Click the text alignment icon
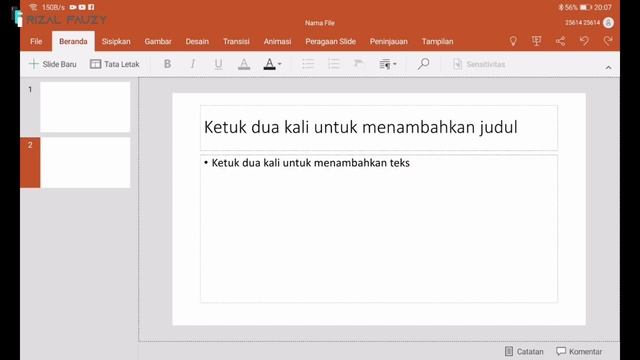640x360 pixels. coord(359,64)
